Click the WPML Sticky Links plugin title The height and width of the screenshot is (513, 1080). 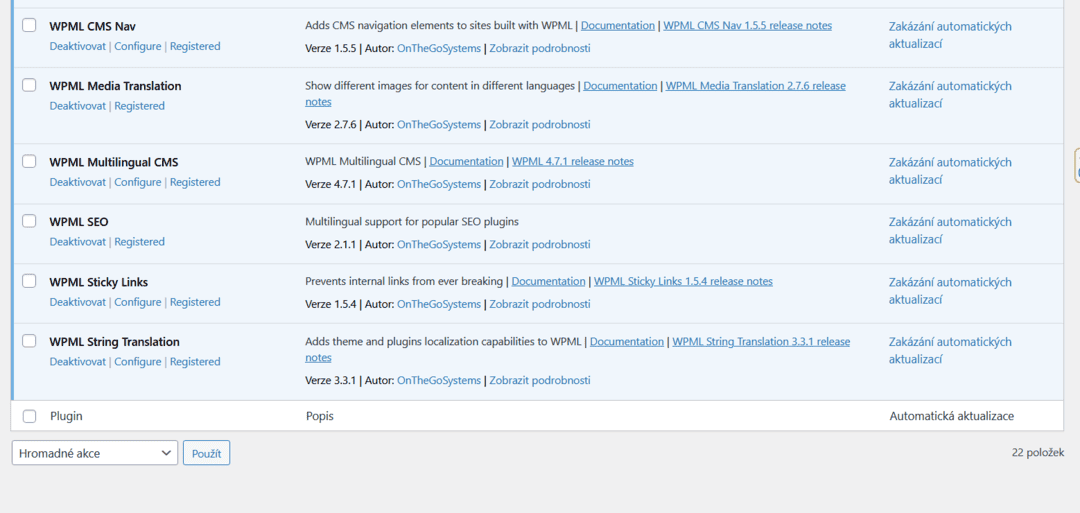point(98,282)
